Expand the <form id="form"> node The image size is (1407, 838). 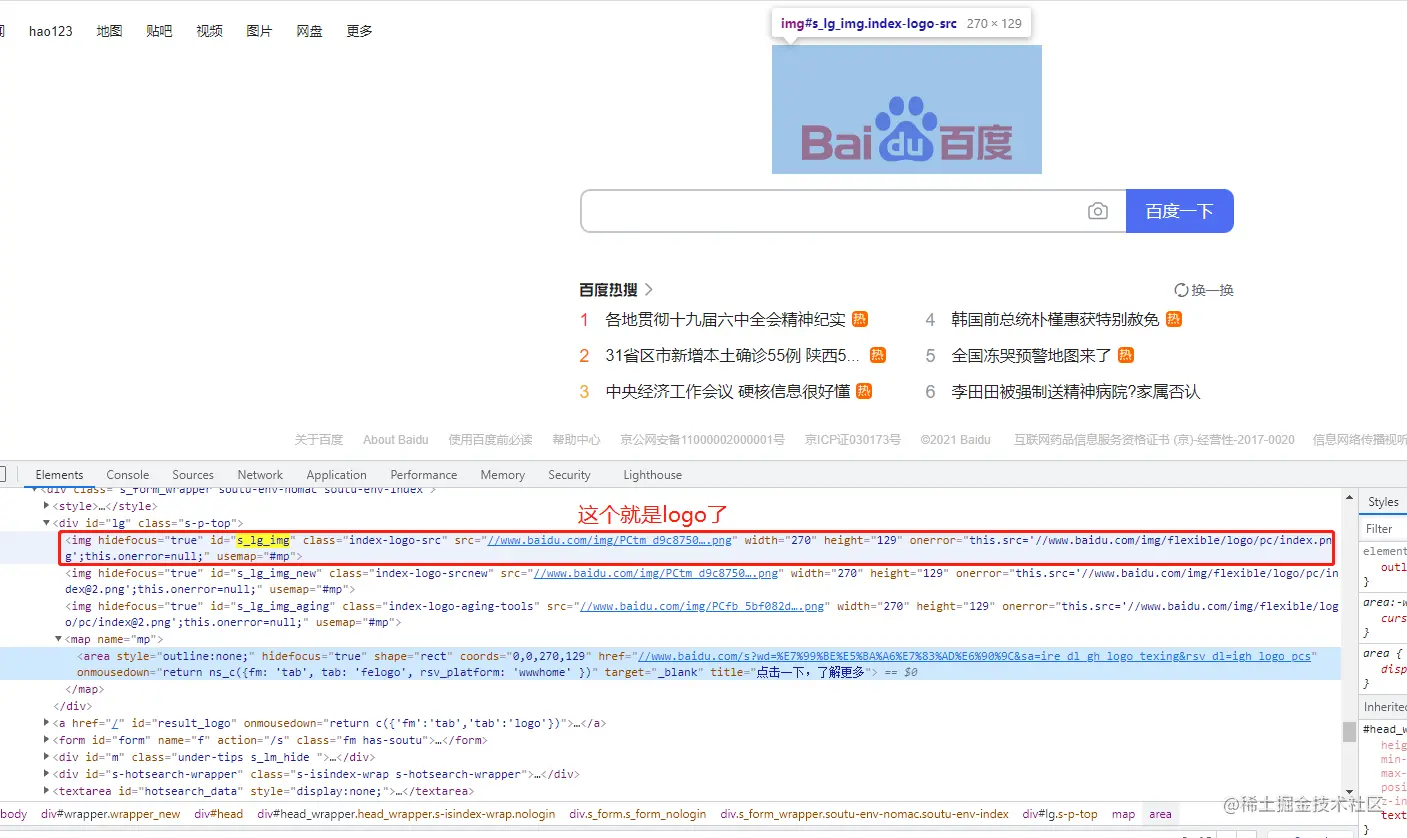[46, 740]
